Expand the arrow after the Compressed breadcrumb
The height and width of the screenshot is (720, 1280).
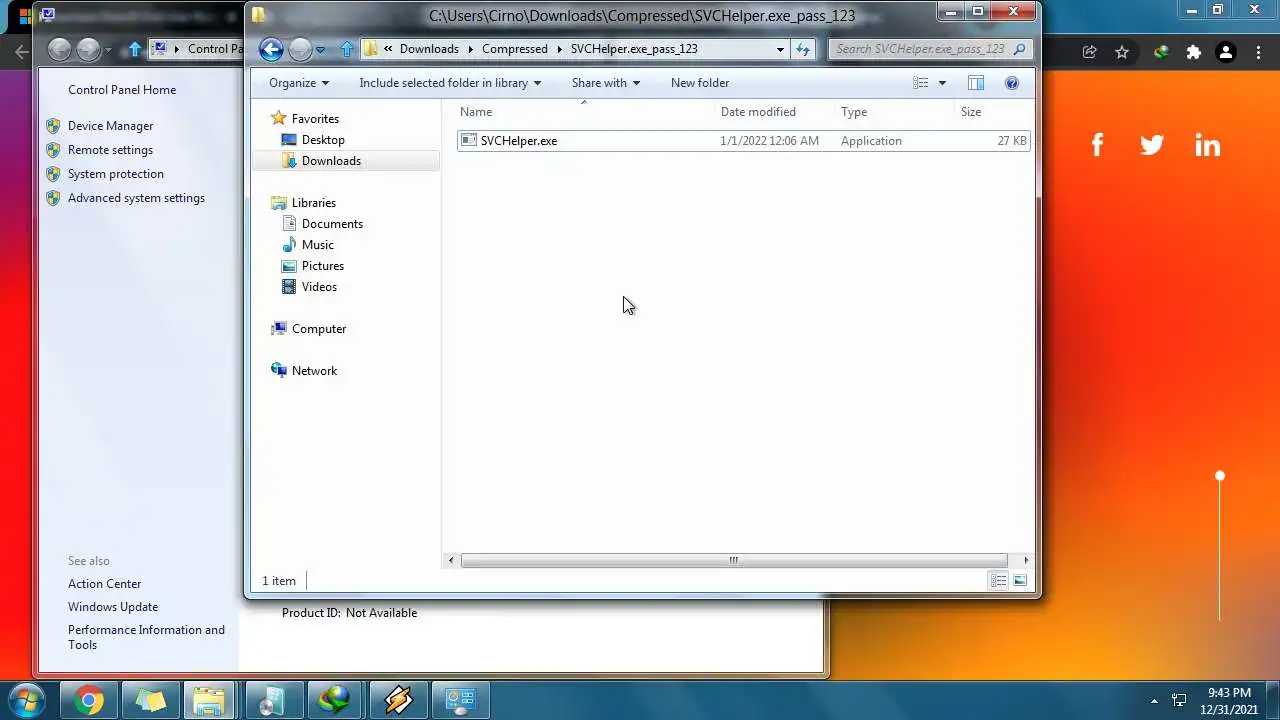(x=560, y=49)
